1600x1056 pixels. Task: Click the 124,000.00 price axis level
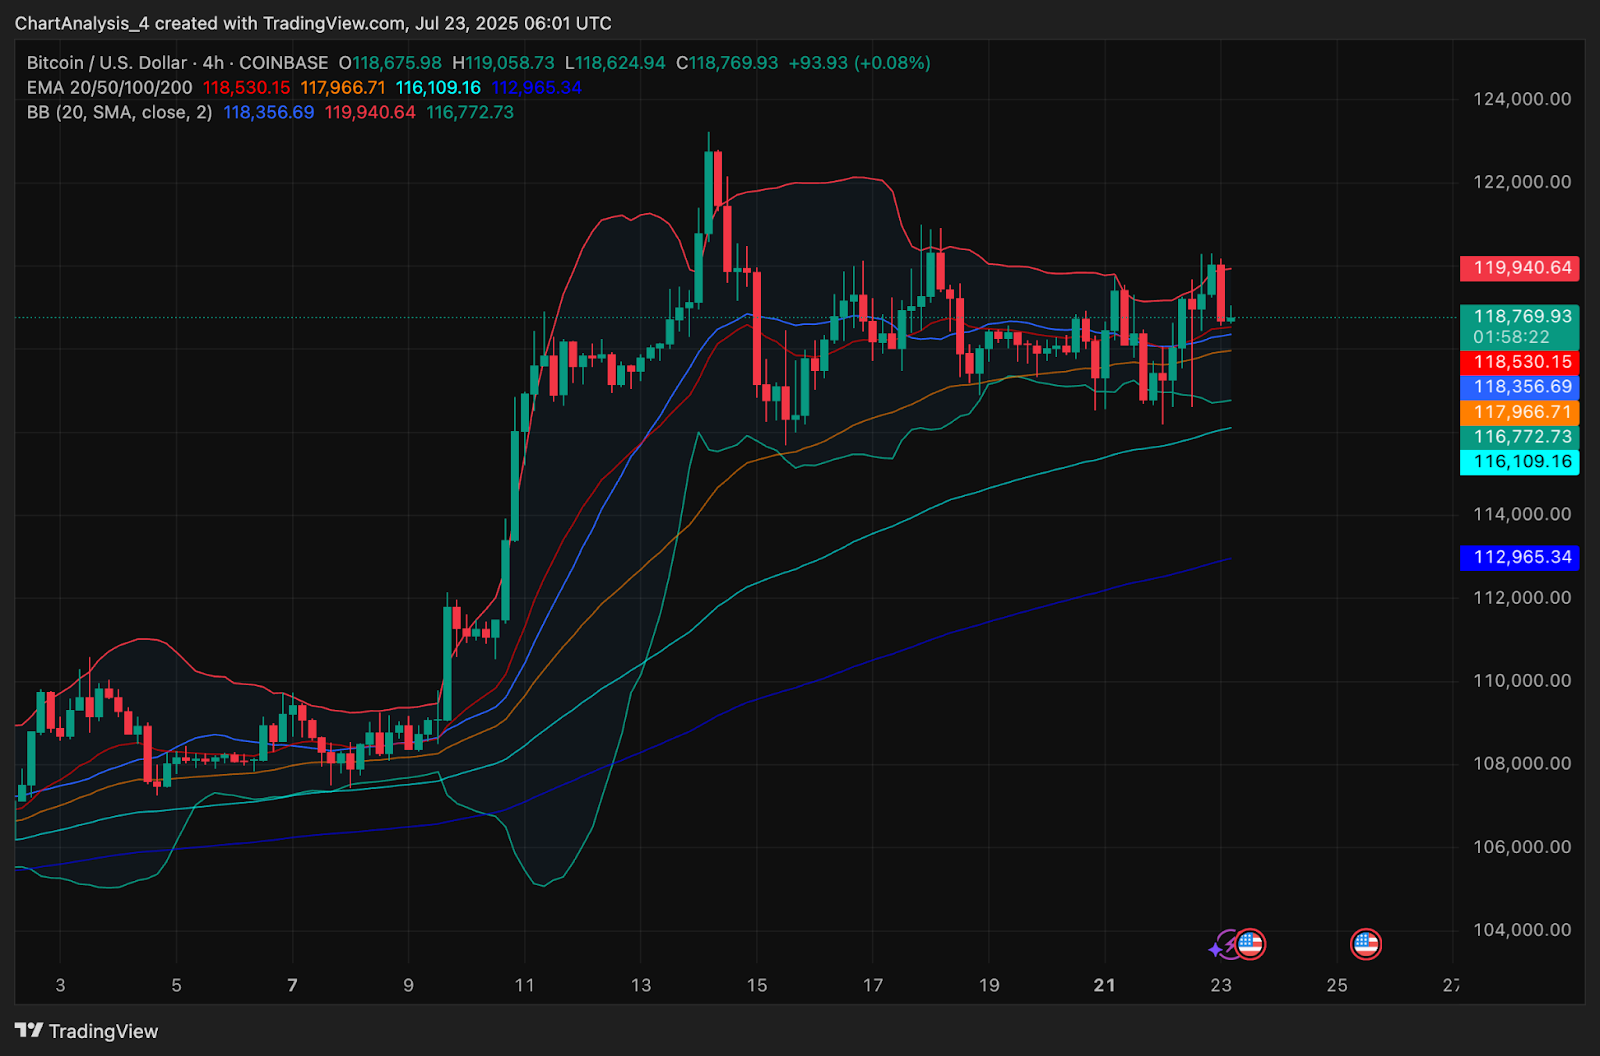[1522, 99]
